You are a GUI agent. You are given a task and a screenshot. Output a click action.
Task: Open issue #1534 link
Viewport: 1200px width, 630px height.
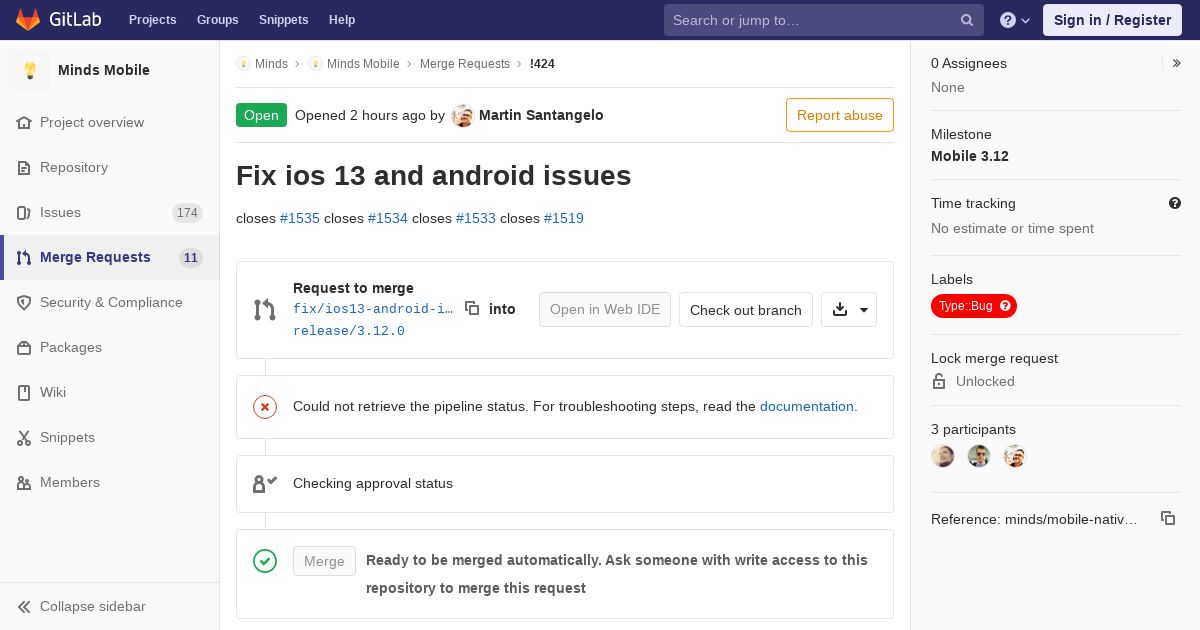point(388,218)
